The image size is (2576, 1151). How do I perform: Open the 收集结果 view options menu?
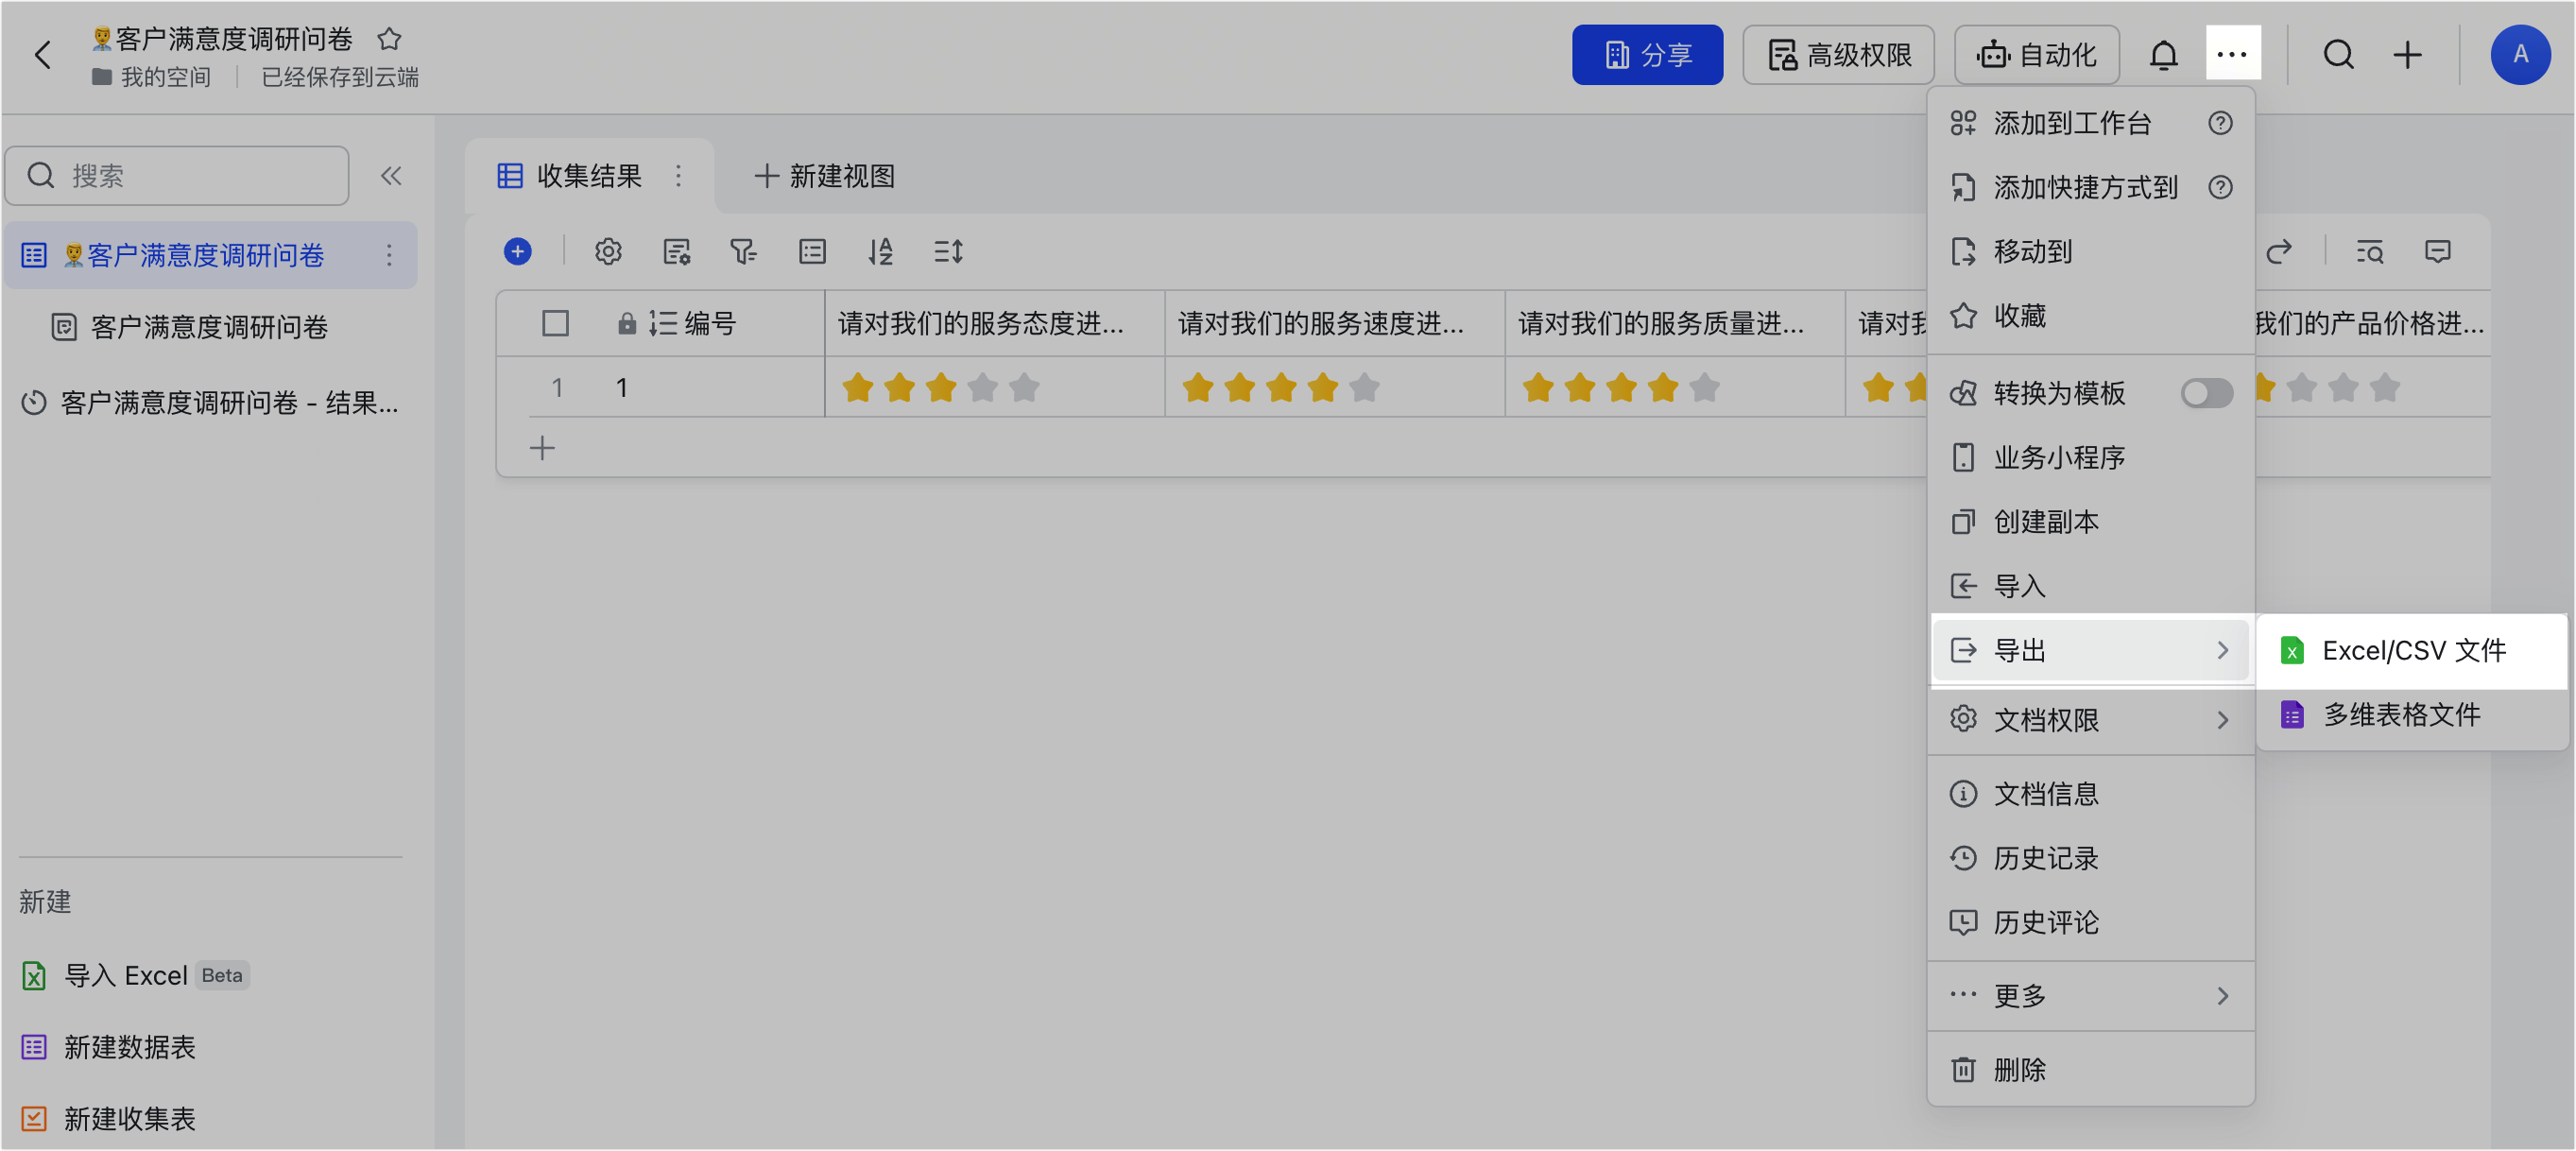click(679, 177)
